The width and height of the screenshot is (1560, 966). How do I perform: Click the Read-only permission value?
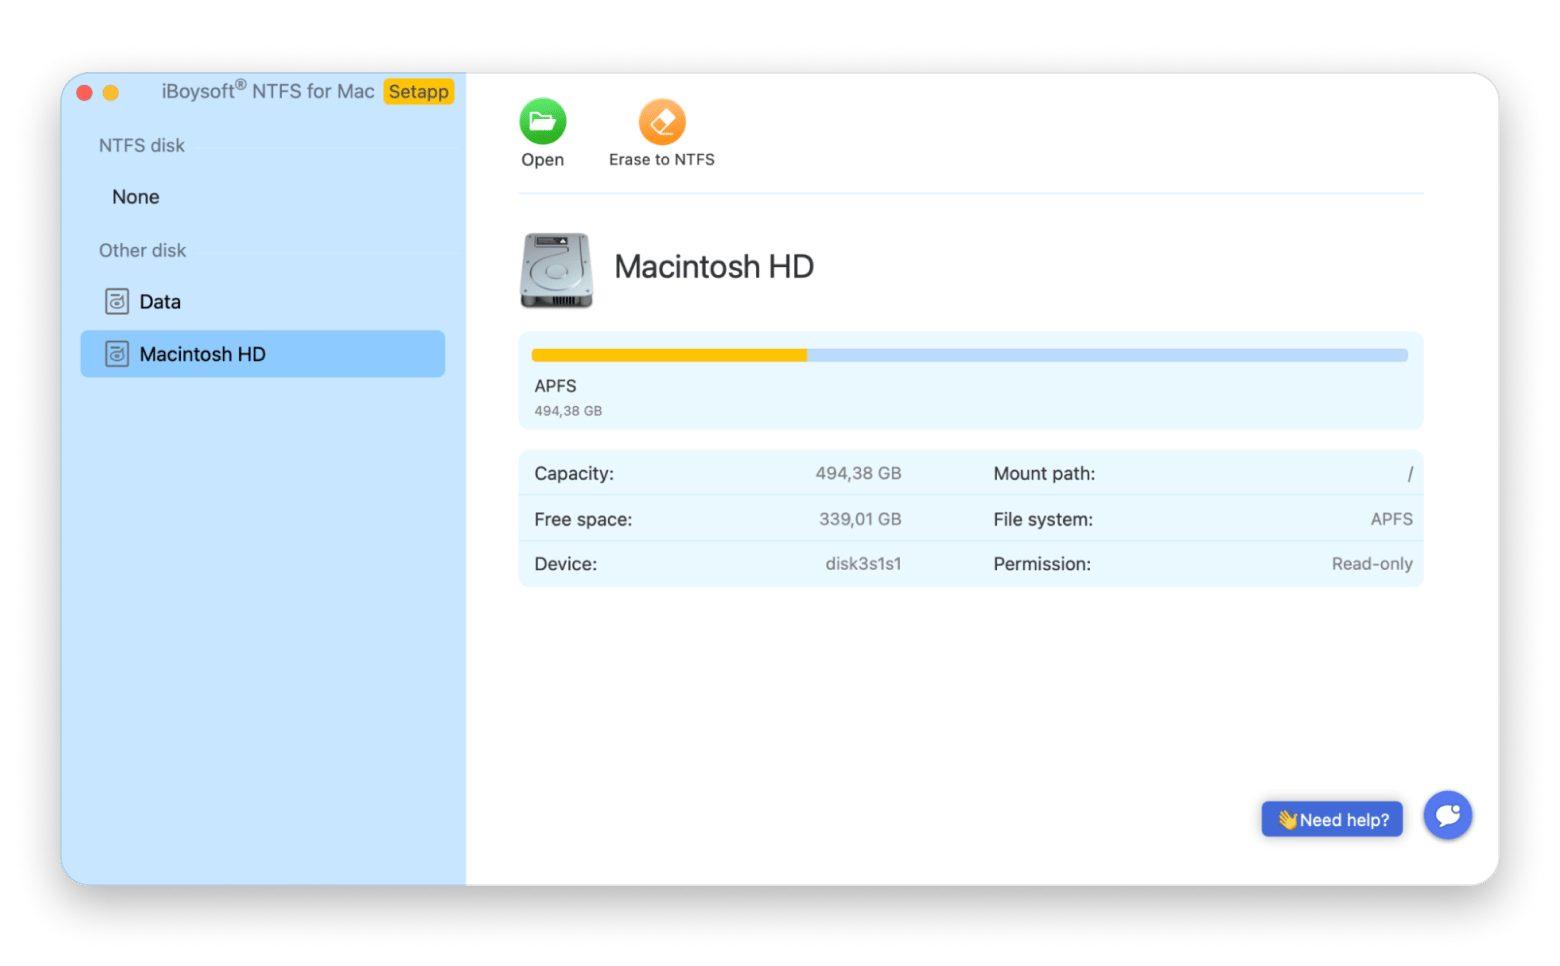point(1371,564)
